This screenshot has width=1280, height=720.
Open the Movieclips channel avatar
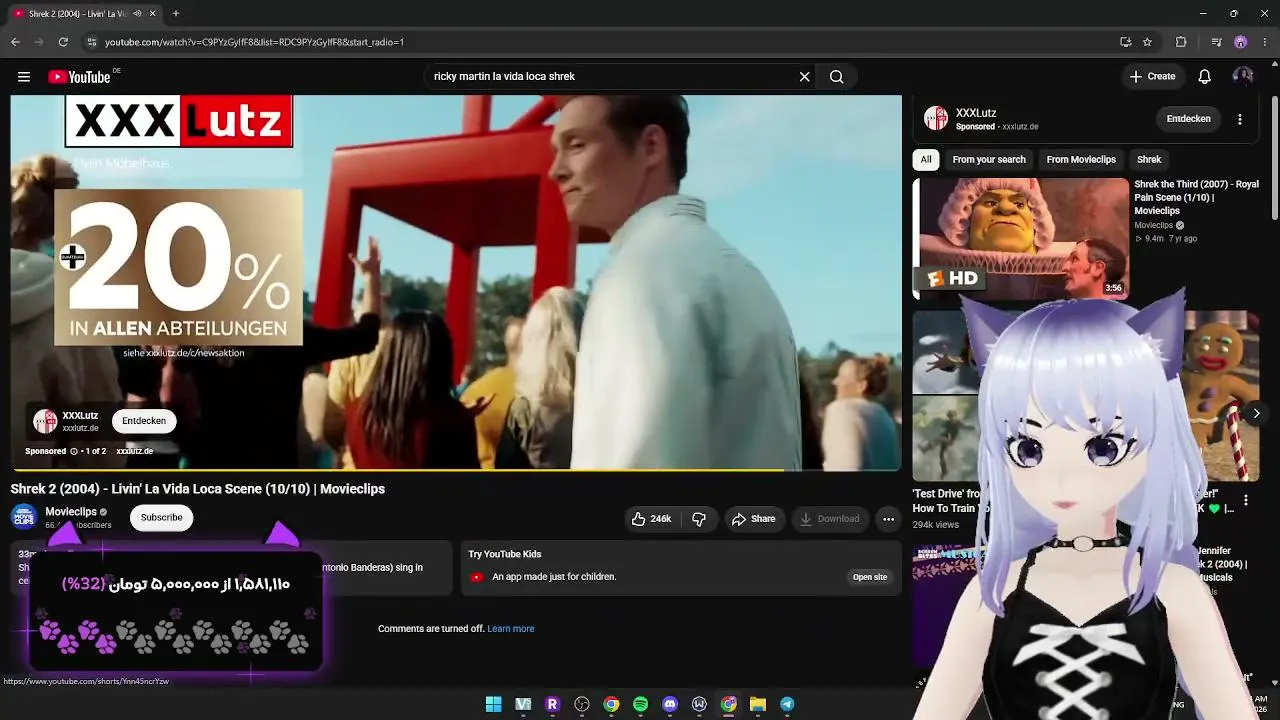pyautogui.click(x=24, y=517)
